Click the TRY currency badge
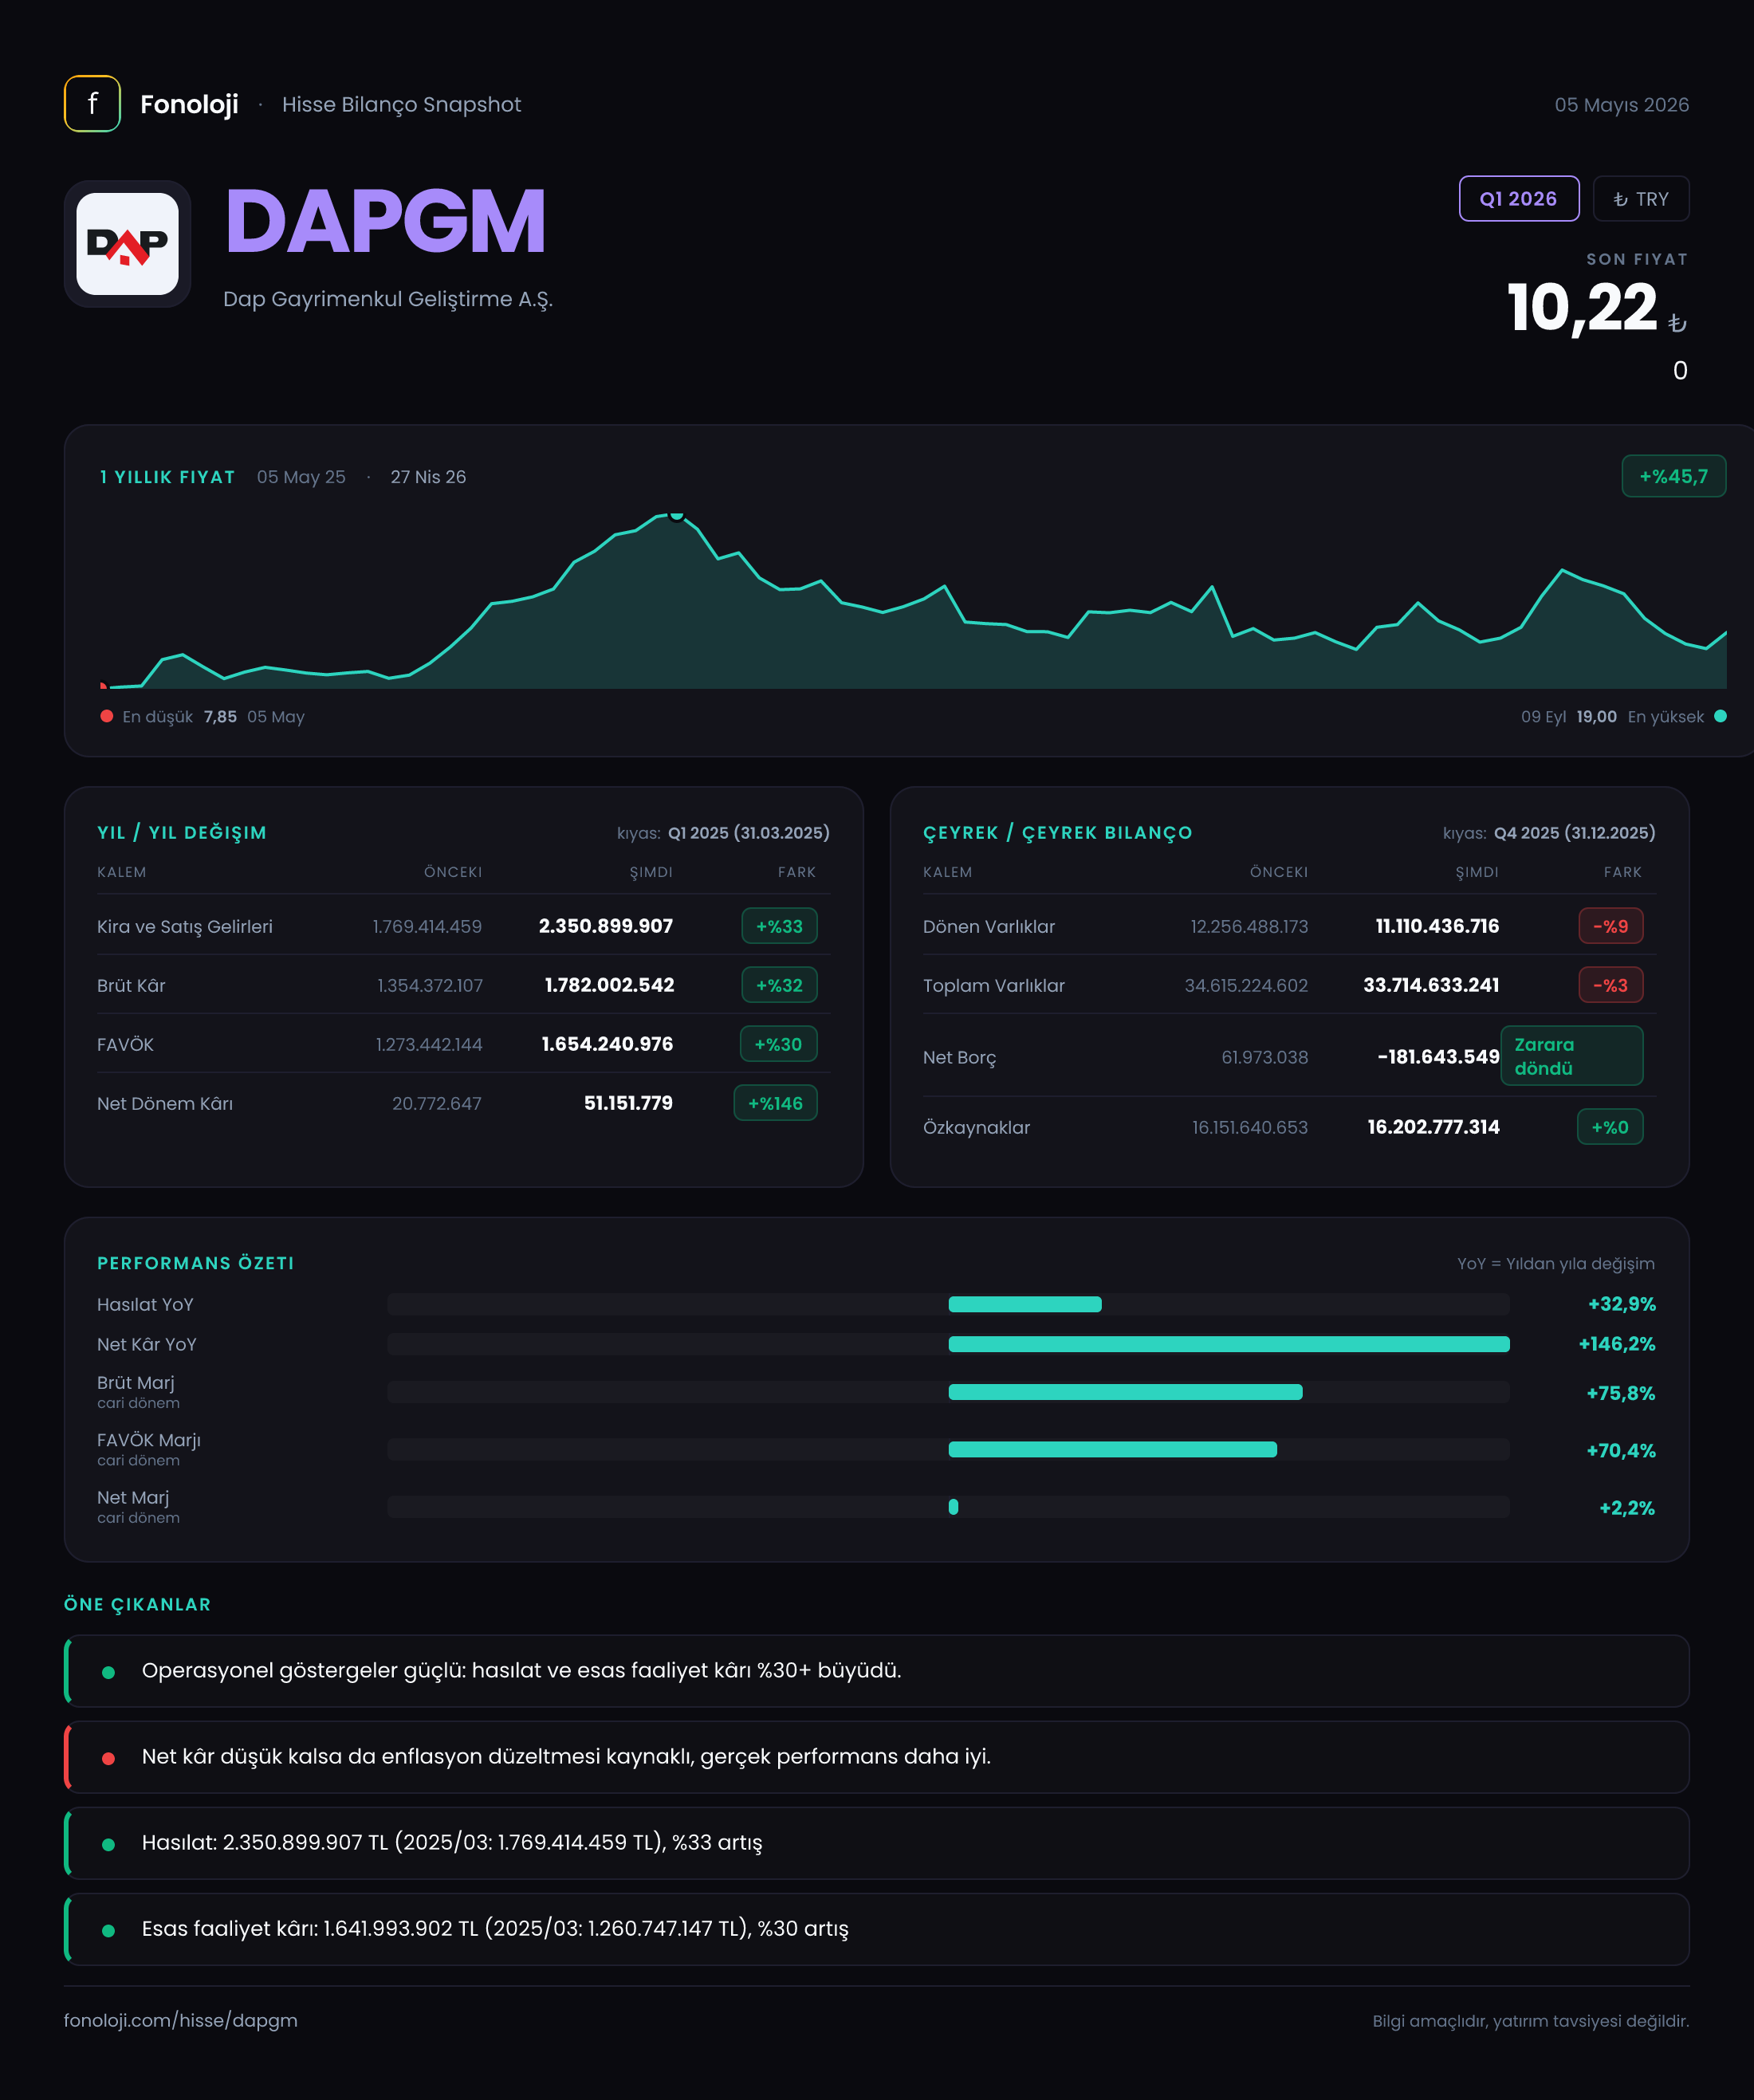The width and height of the screenshot is (1754, 2100). tap(1640, 199)
